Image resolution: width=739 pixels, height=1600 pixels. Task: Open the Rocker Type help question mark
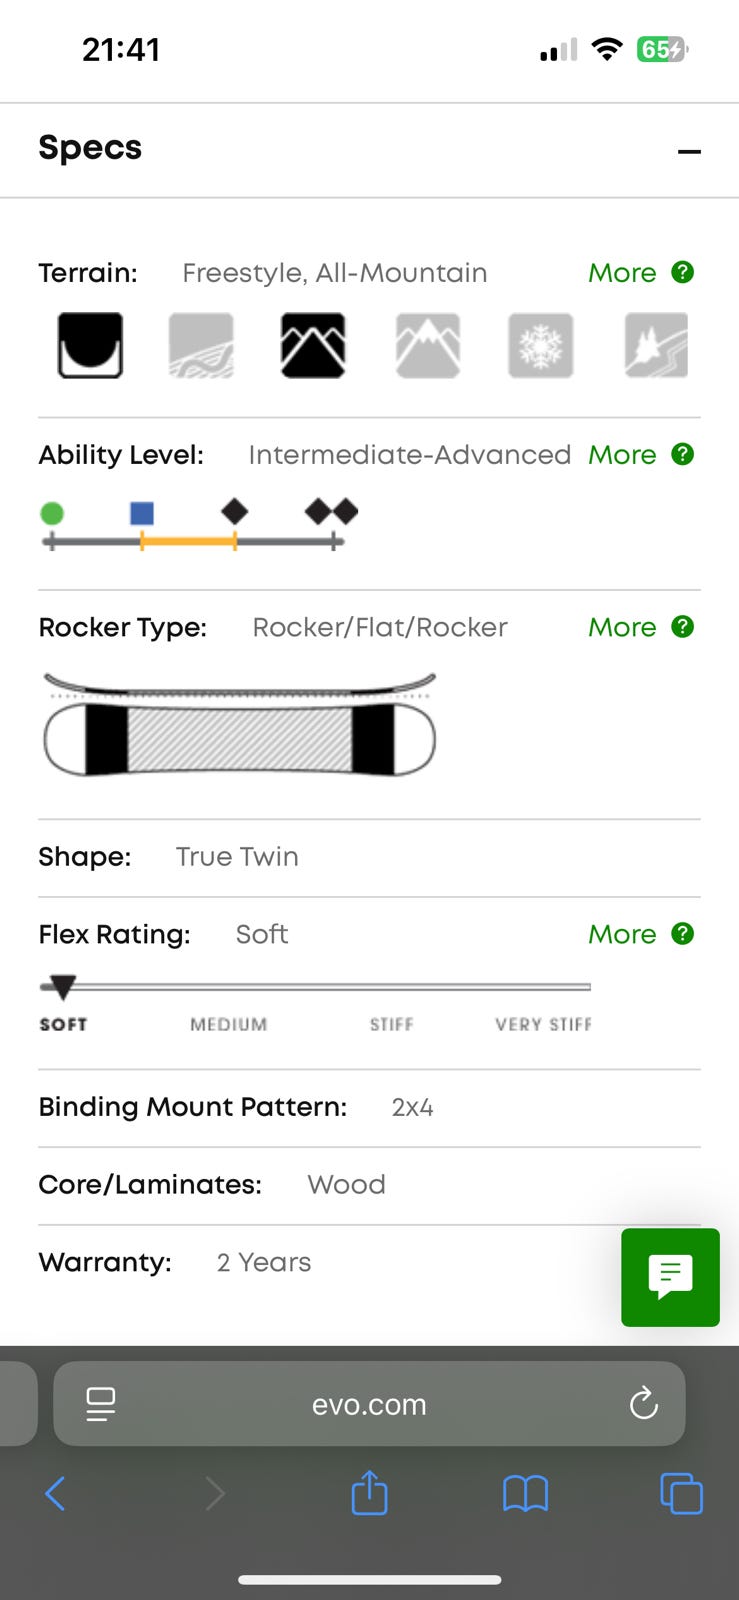[683, 627]
